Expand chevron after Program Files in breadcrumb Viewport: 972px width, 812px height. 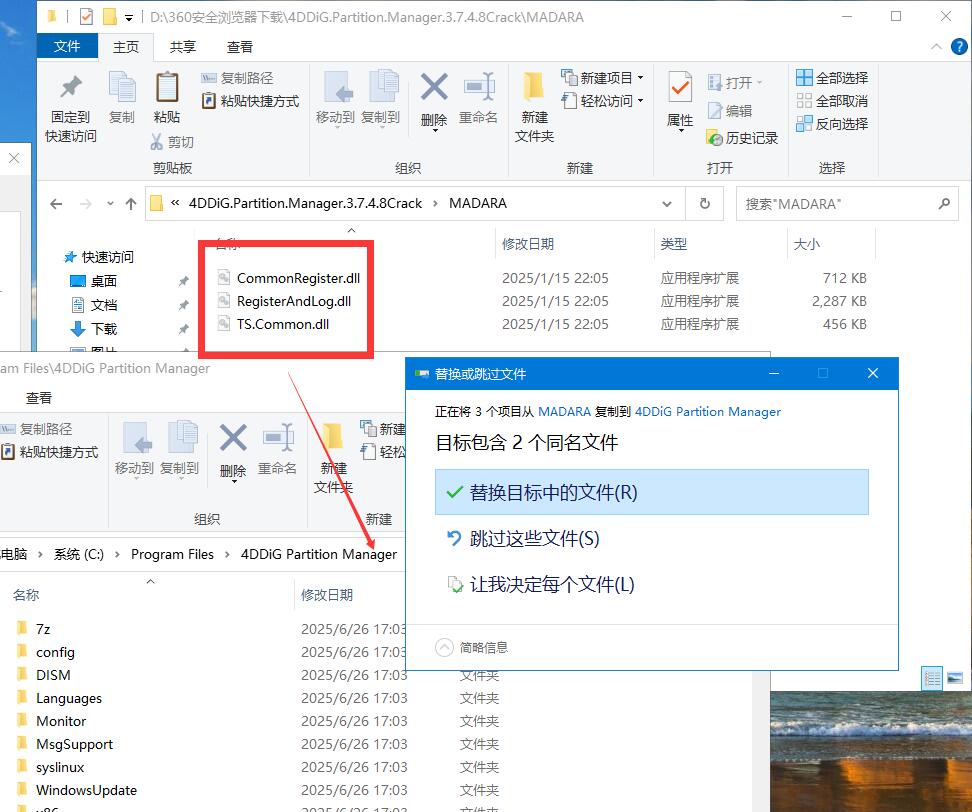pos(227,554)
